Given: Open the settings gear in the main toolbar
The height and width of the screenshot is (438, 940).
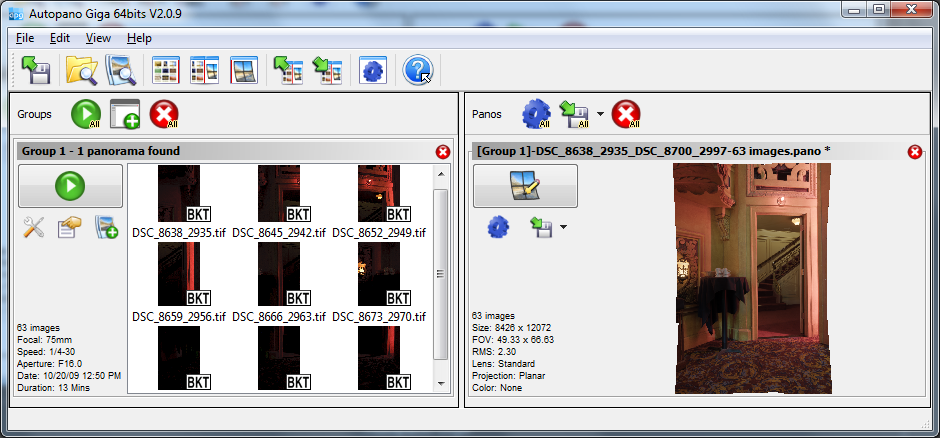Looking at the screenshot, I should click(373, 70).
